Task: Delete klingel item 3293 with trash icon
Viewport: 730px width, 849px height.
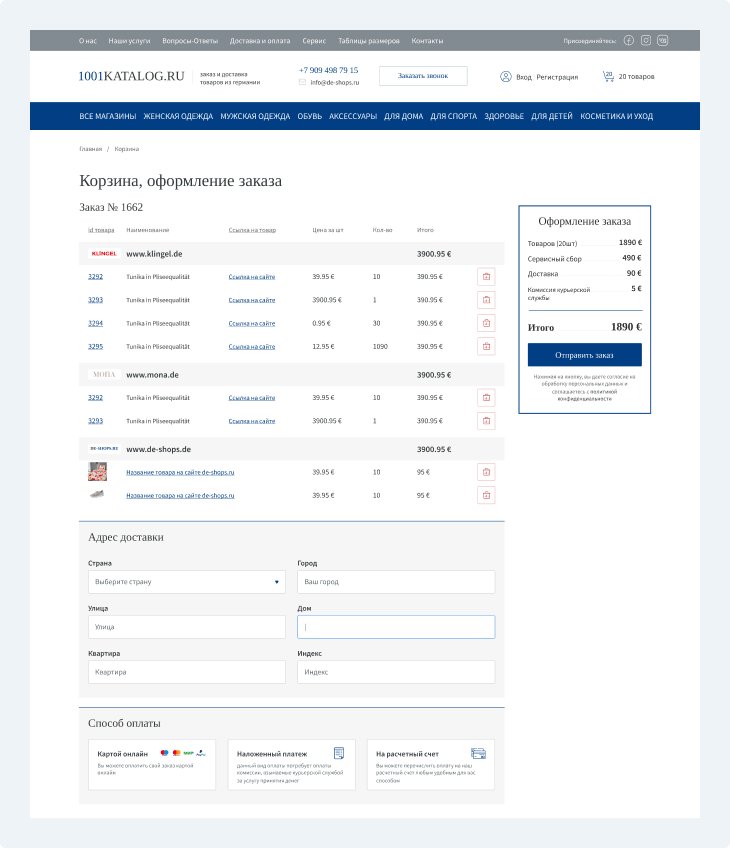Action: pos(486,300)
